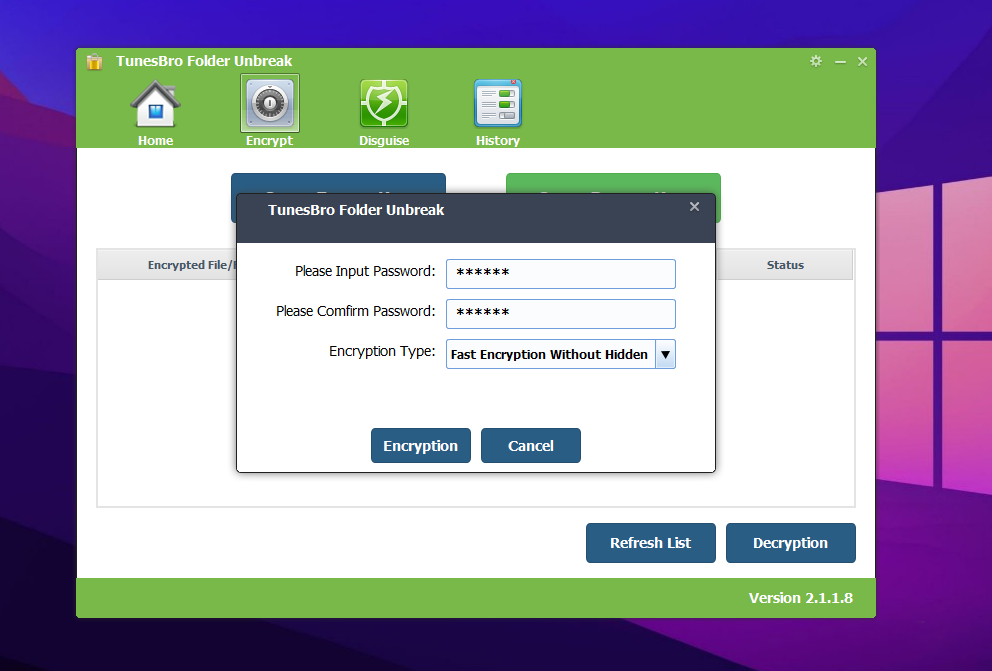
Task: Start Decryption of selected items
Action: click(790, 542)
